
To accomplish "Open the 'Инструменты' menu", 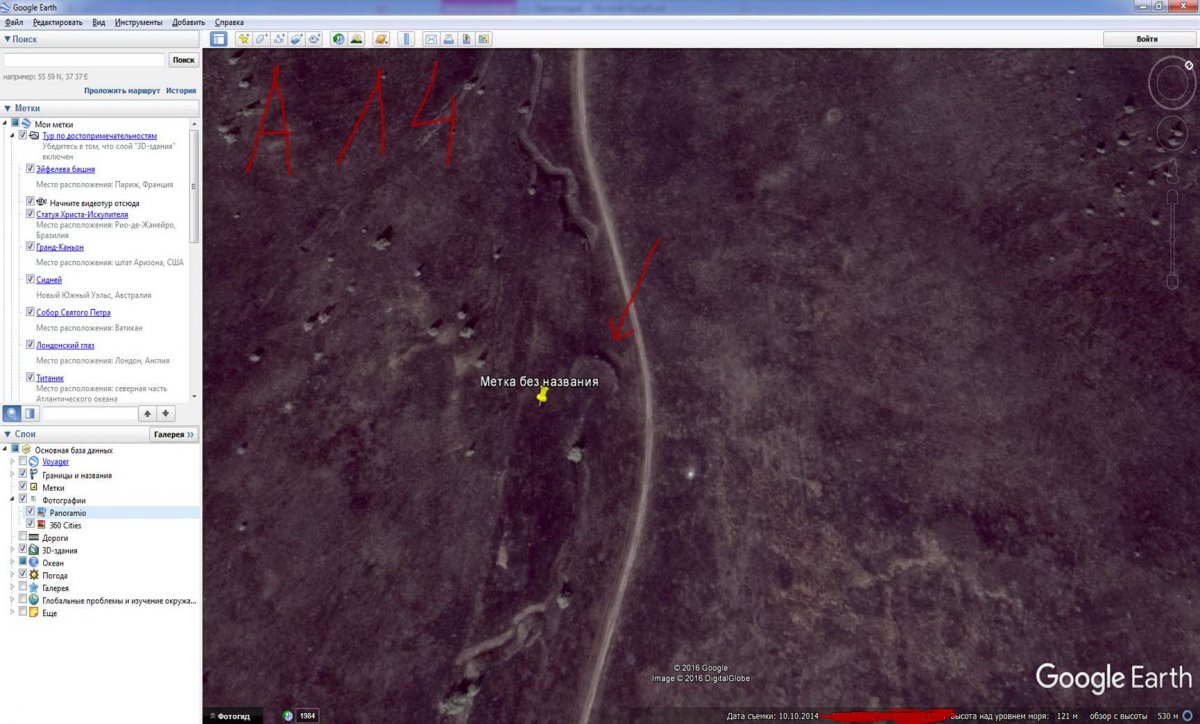I will 139,22.
